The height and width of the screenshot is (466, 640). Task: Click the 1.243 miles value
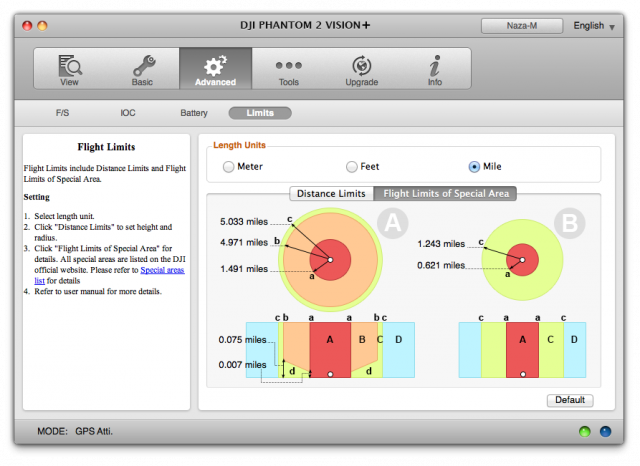(441, 244)
